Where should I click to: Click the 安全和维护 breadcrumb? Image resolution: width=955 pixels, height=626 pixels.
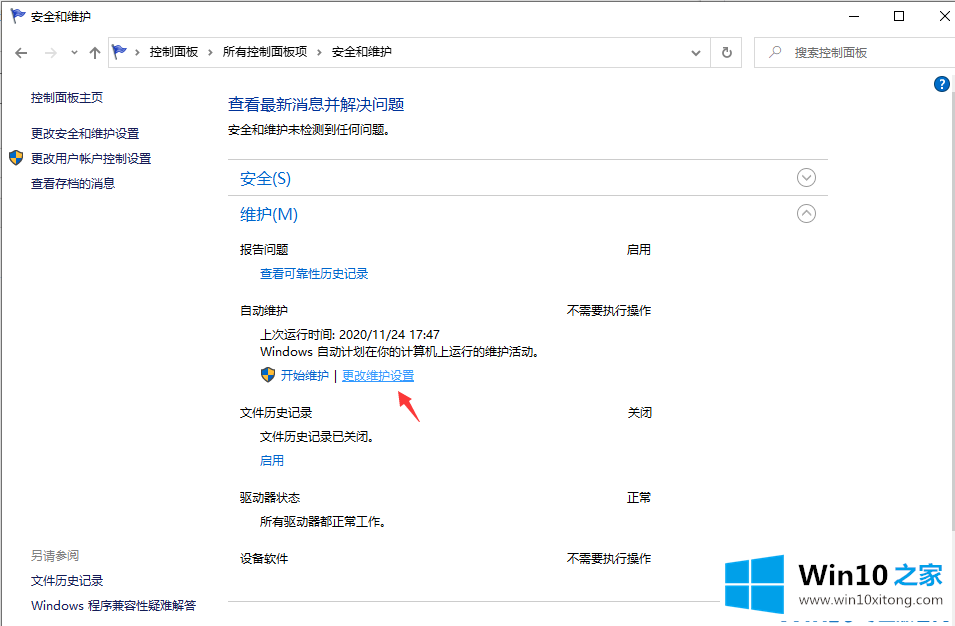[362, 52]
